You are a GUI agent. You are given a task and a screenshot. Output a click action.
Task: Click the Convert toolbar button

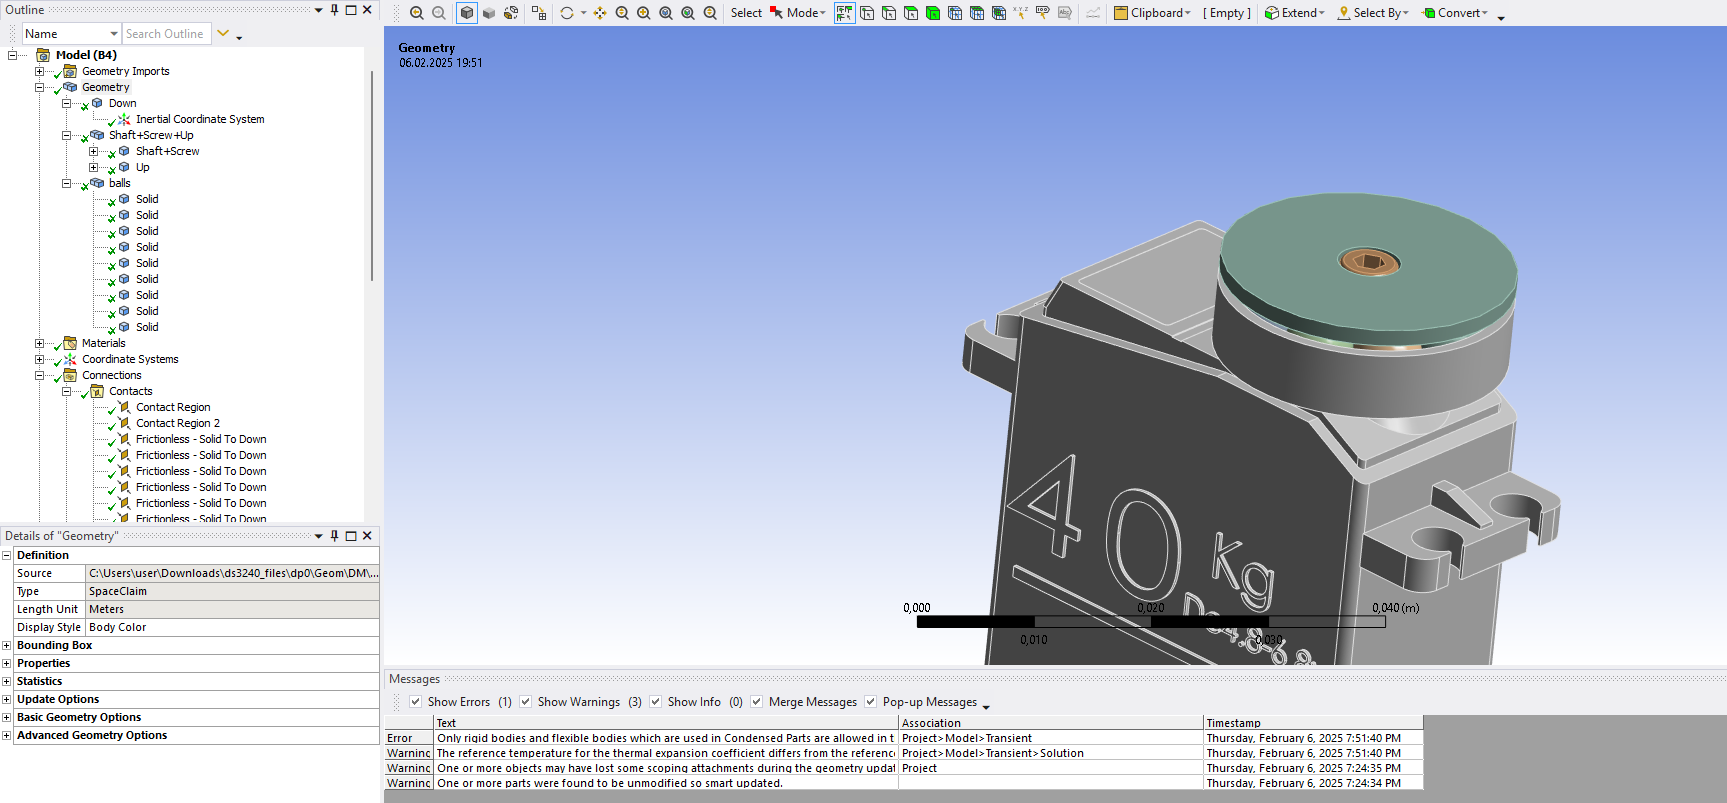[x=1455, y=13]
